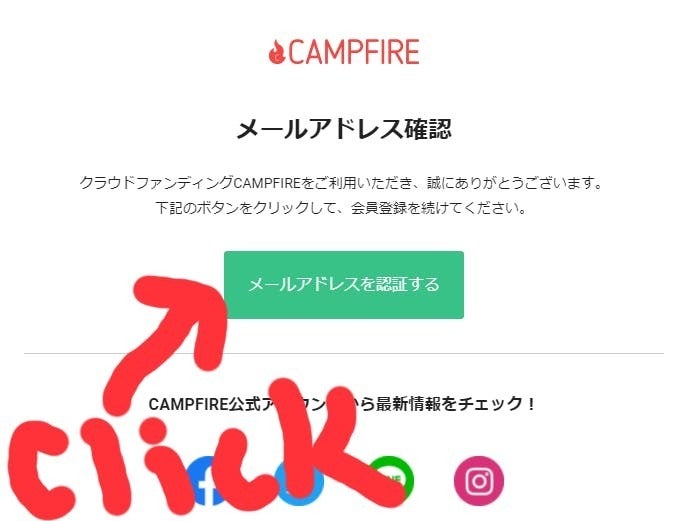Open the Instagram official account icon
687x521 pixels.
coord(479,481)
